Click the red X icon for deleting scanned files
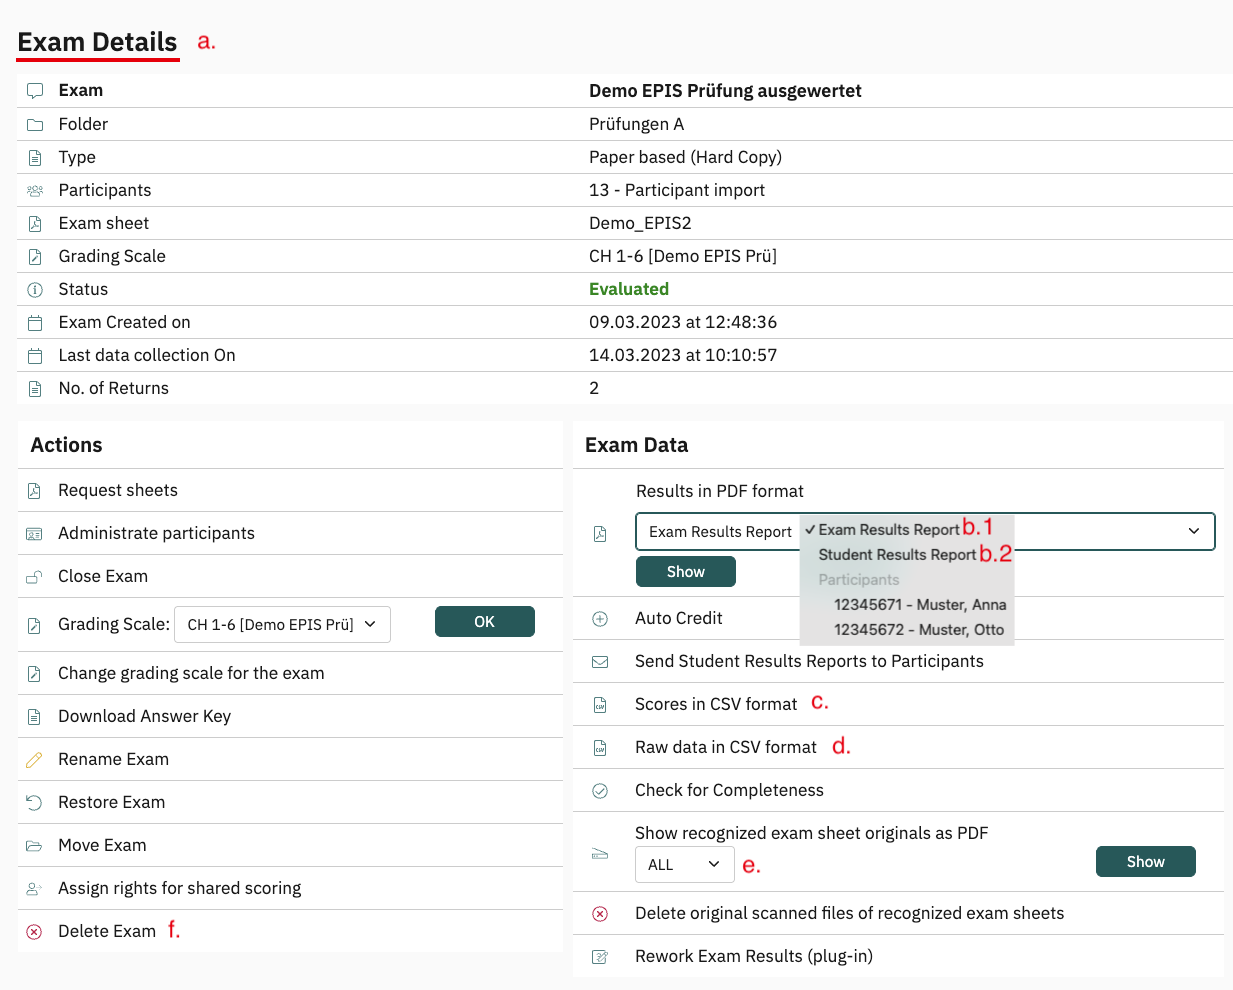The height and width of the screenshot is (990, 1233). tap(600, 914)
